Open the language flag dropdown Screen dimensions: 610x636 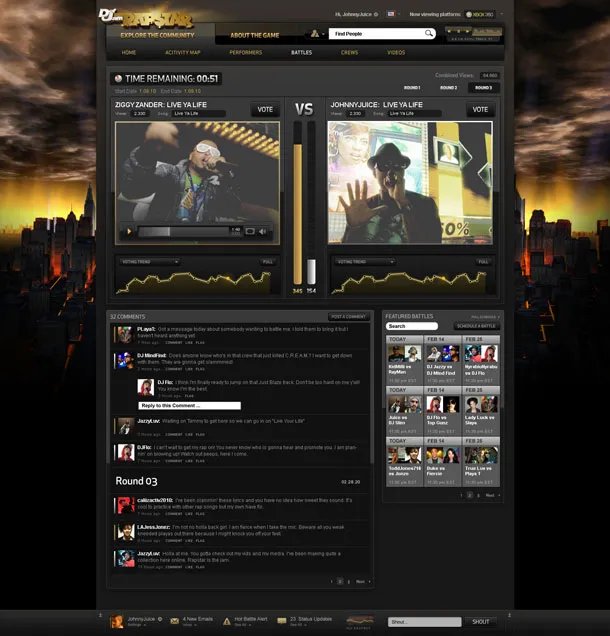coord(391,14)
